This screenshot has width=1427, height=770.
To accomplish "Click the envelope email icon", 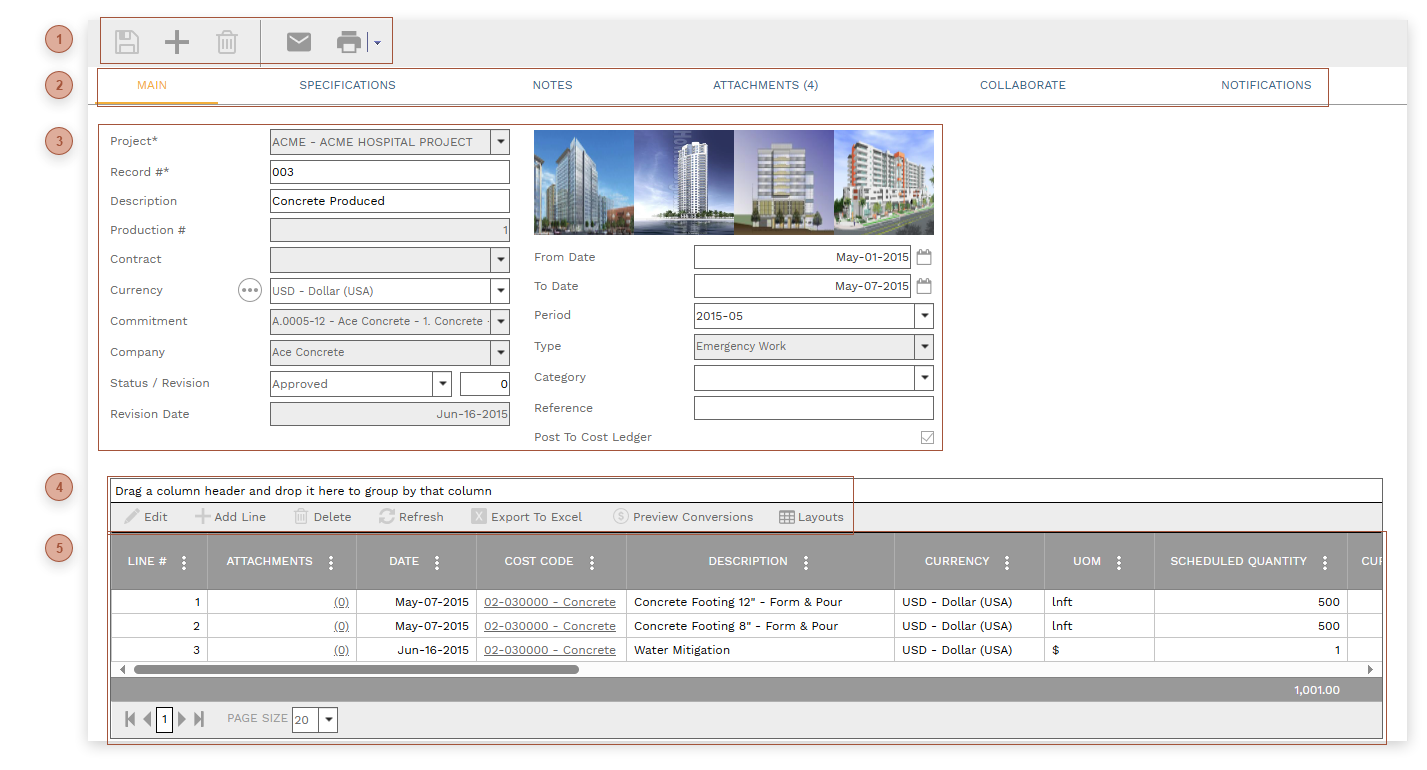I will [299, 42].
